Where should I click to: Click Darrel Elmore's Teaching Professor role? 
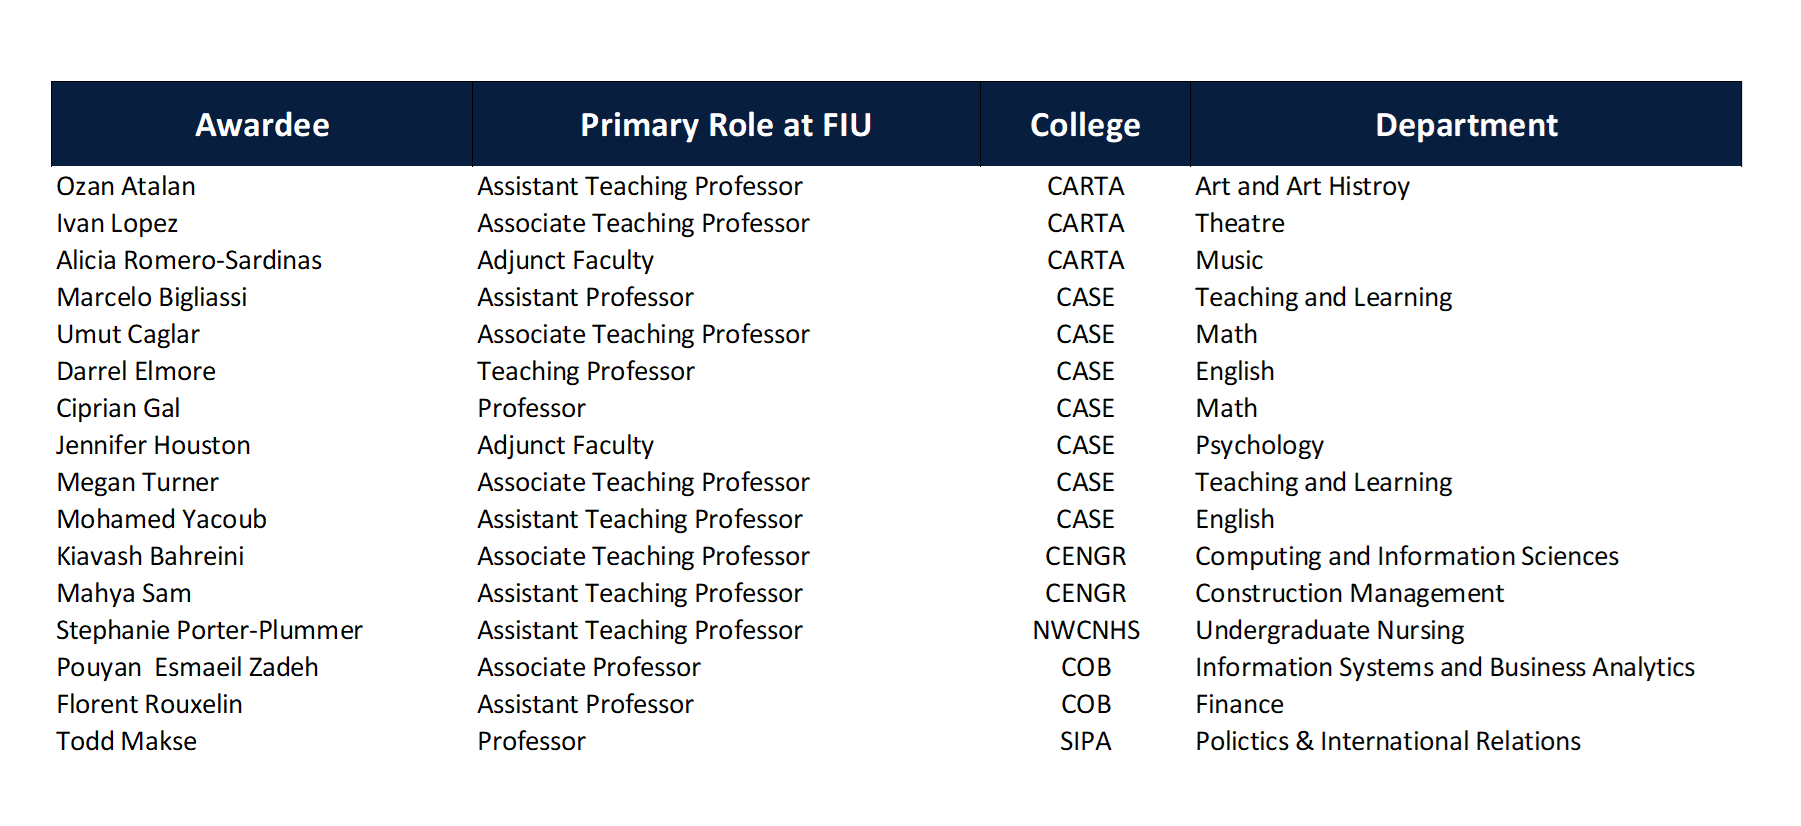(x=586, y=372)
